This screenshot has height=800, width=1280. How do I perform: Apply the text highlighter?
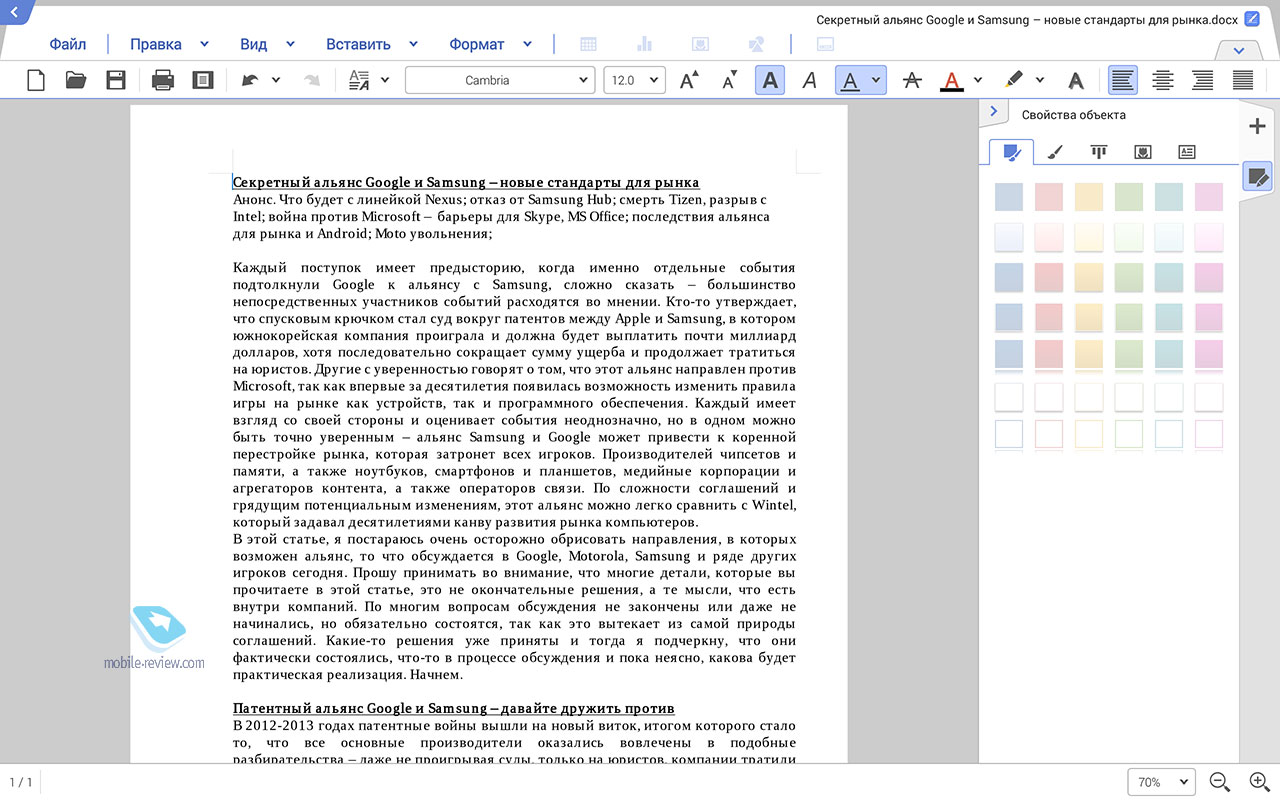pos(1014,80)
